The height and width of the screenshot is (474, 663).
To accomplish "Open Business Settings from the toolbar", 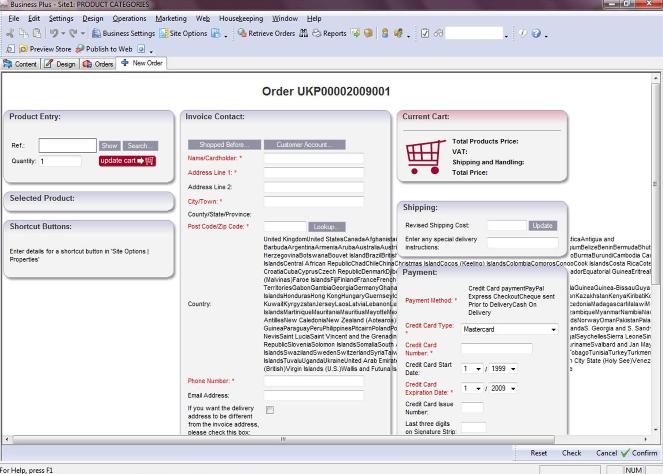I will (x=122, y=33).
